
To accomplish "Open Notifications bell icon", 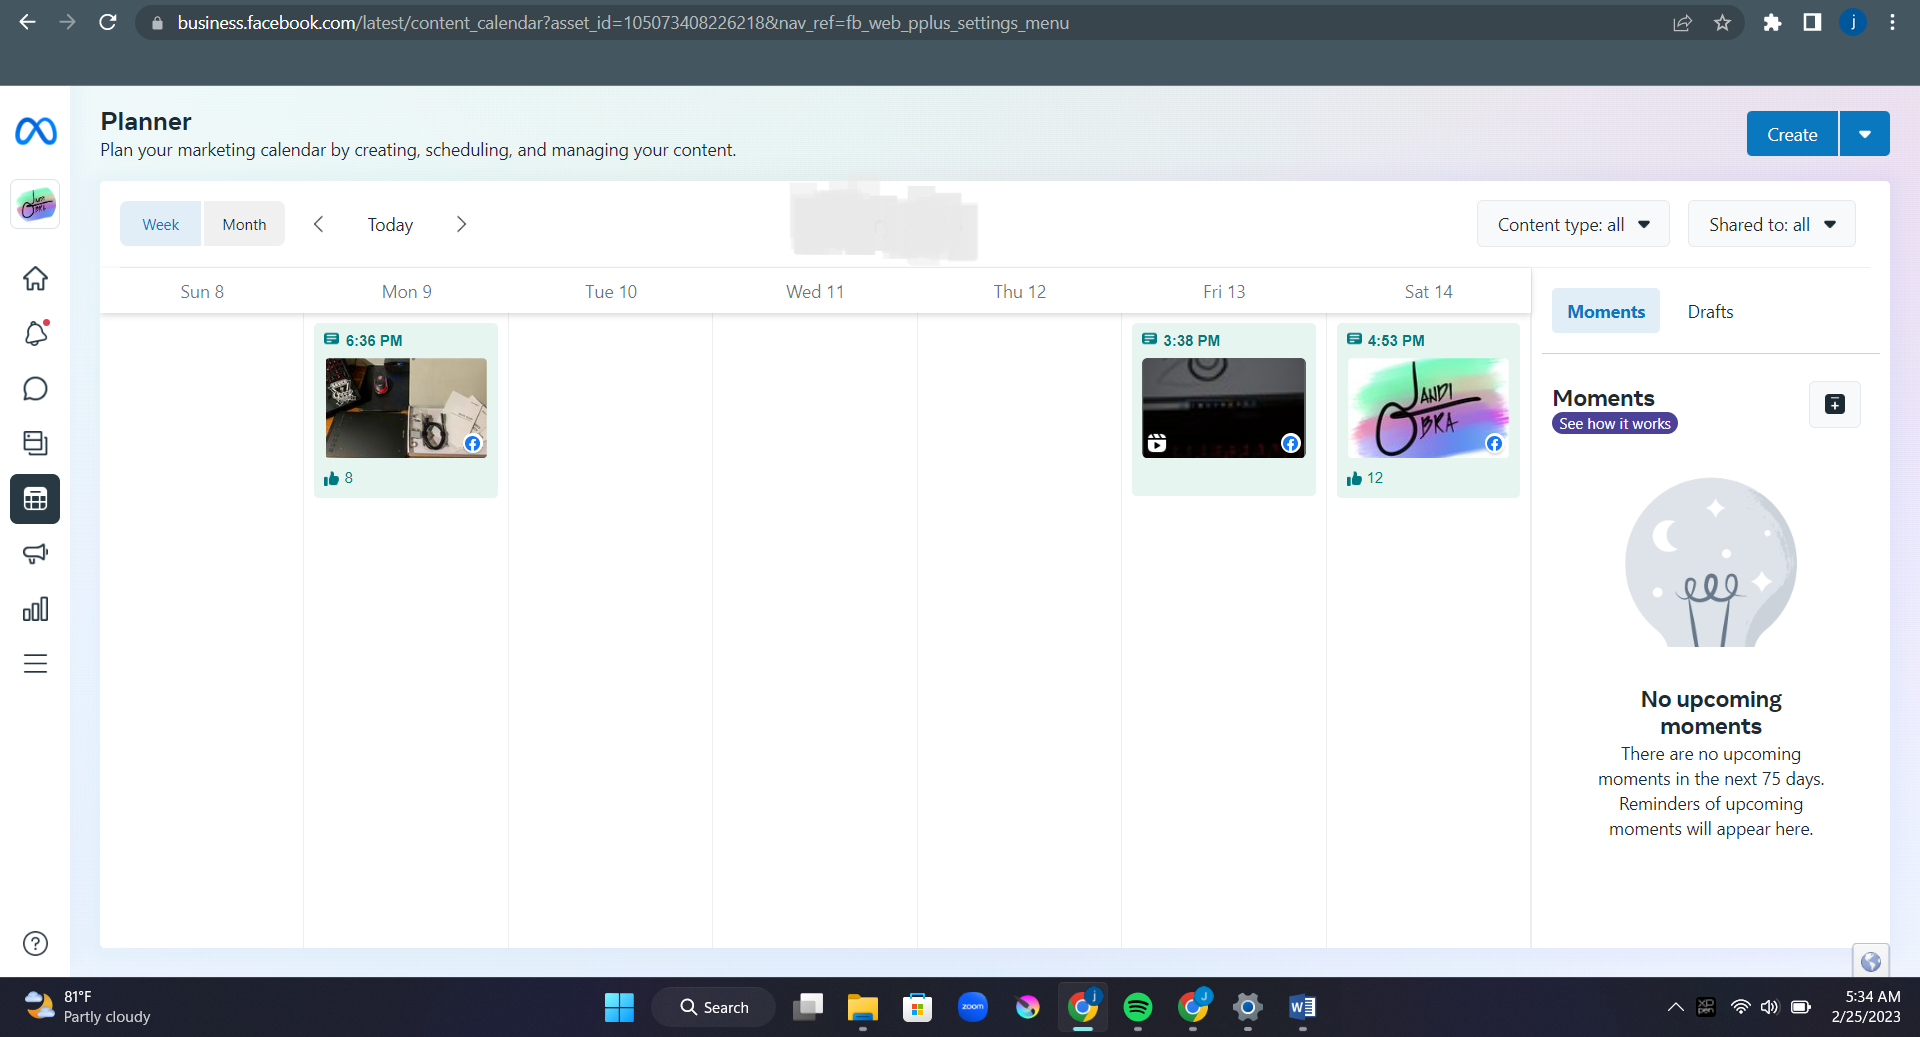I will [35, 333].
